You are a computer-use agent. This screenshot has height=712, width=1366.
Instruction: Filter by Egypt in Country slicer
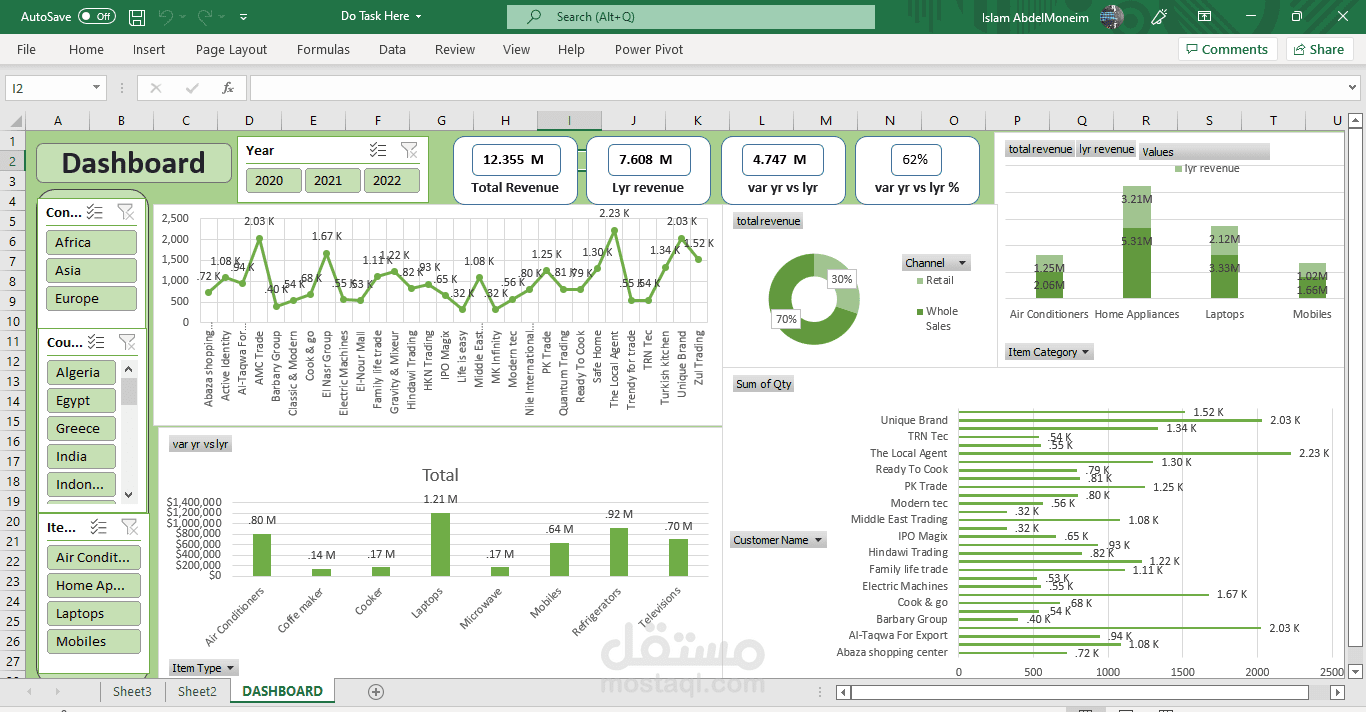tap(81, 400)
